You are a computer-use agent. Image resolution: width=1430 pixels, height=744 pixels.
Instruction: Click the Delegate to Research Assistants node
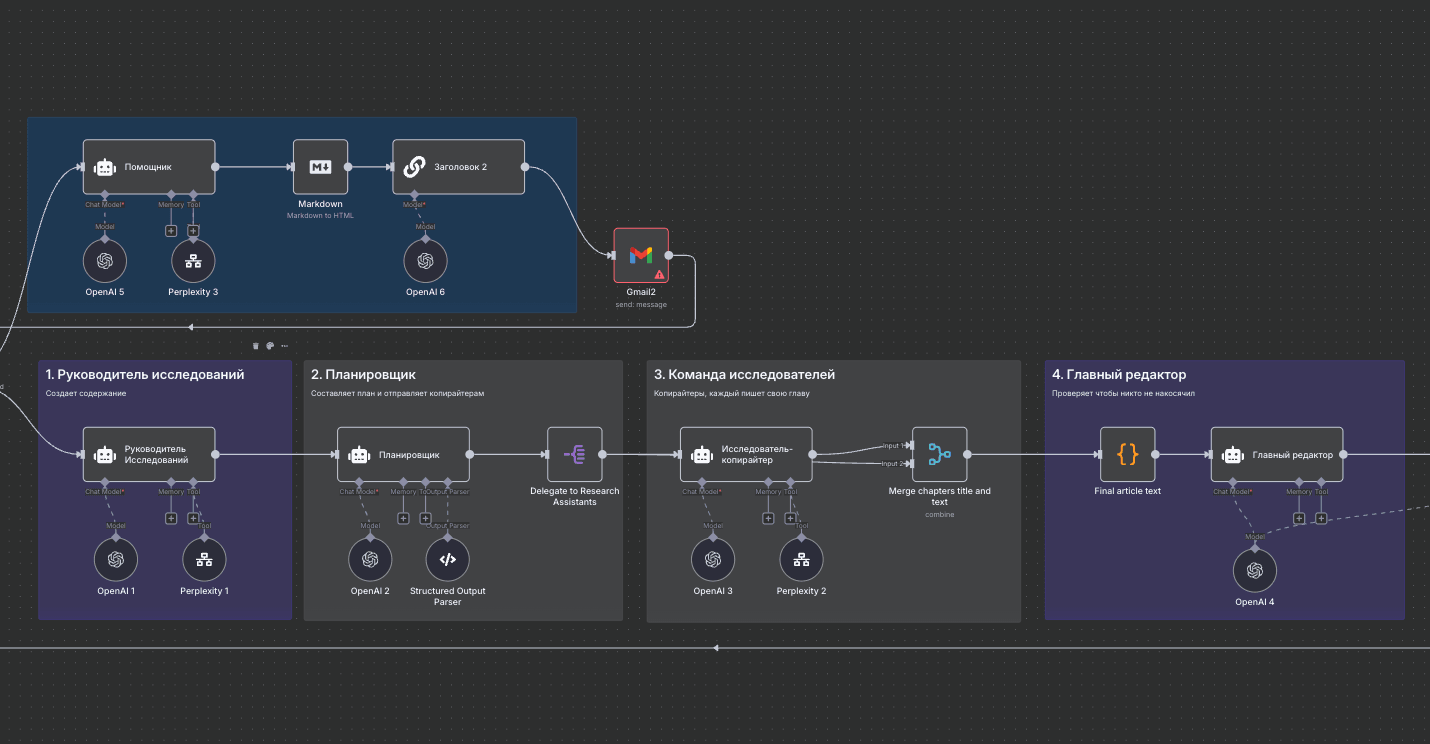click(x=575, y=454)
